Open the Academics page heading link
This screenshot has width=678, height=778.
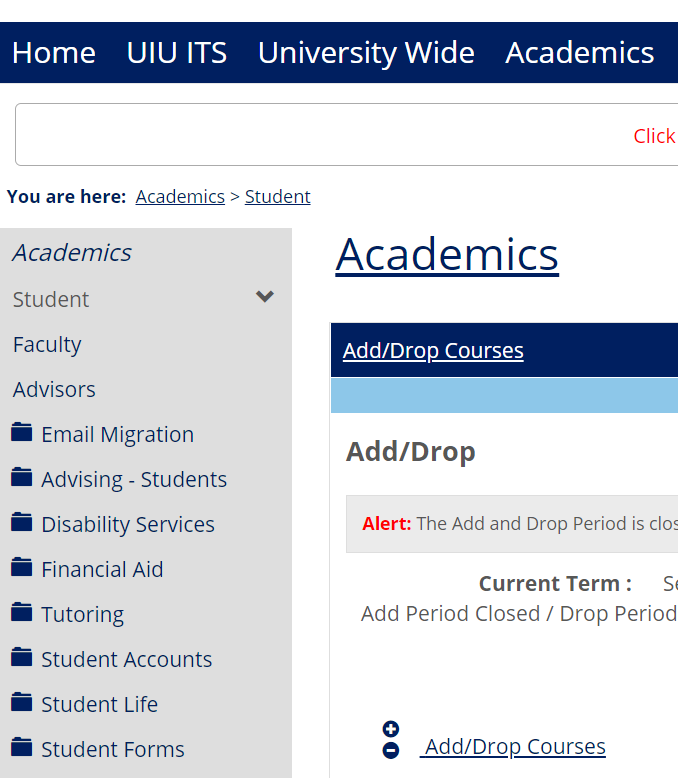tap(447, 254)
